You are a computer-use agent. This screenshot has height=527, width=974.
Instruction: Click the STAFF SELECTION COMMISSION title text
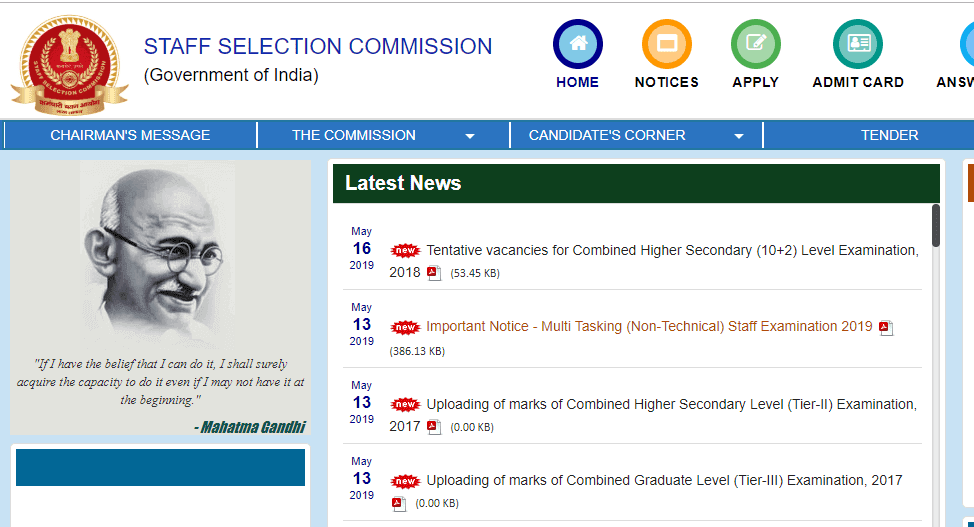tap(318, 47)
